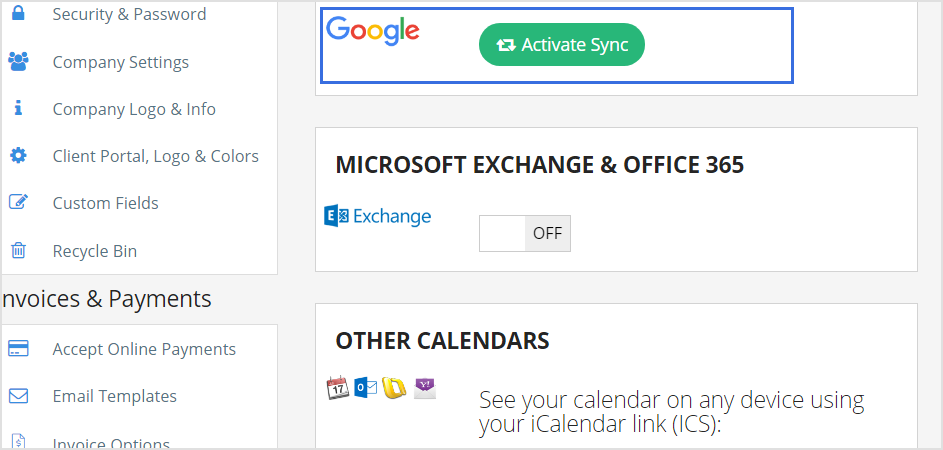This screenshot has width=943, height=450.
Task: Click the Microsoft Exchange logo
Action: click(378, 216)
